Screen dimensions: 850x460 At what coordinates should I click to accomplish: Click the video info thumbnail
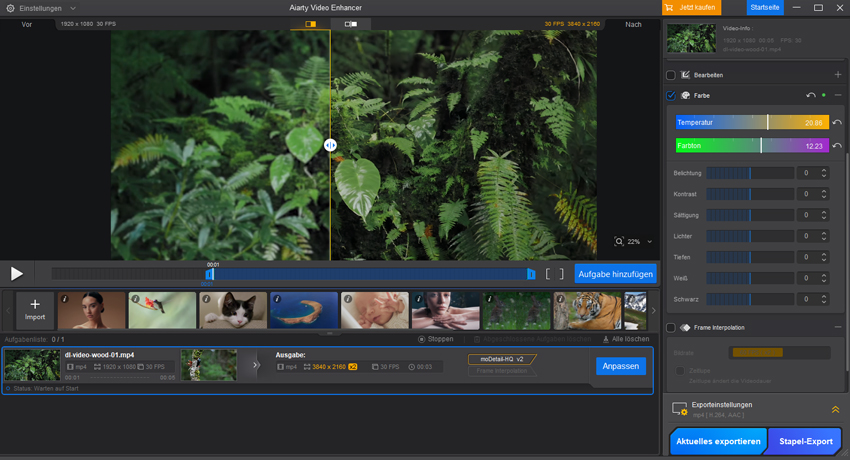[x=691, y=38]
